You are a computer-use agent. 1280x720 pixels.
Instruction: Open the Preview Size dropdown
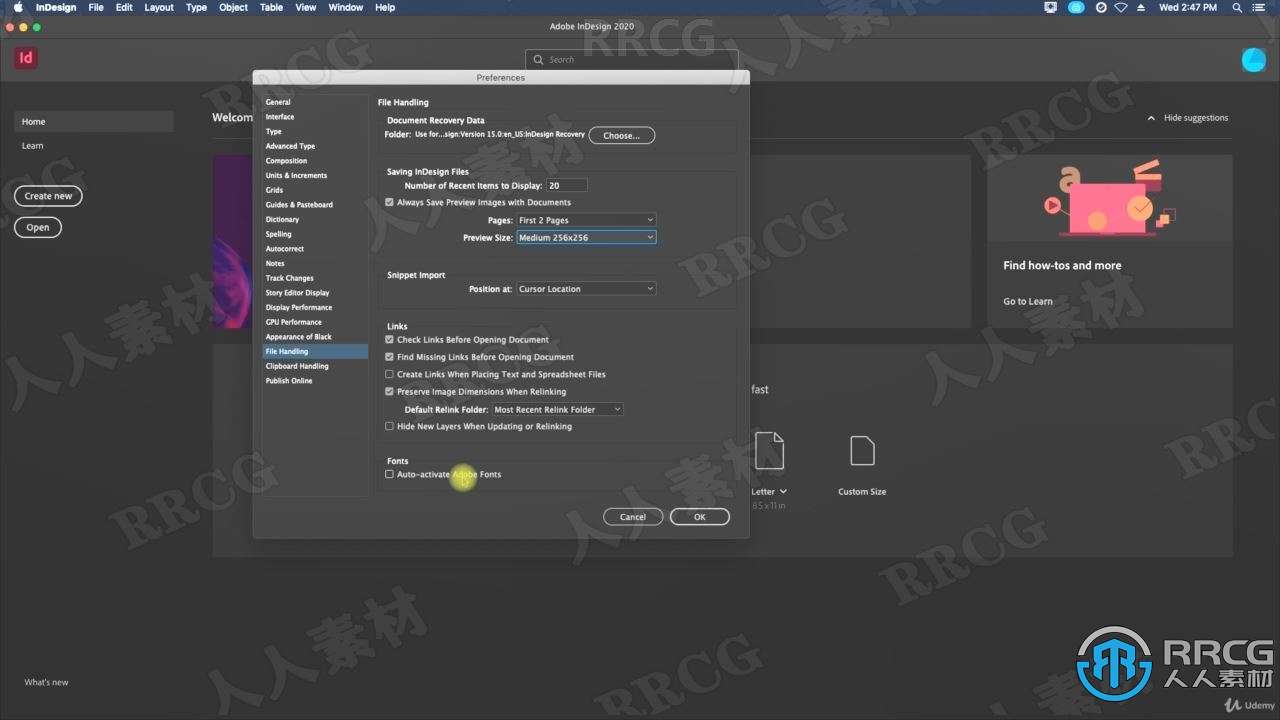coord(586,237)
